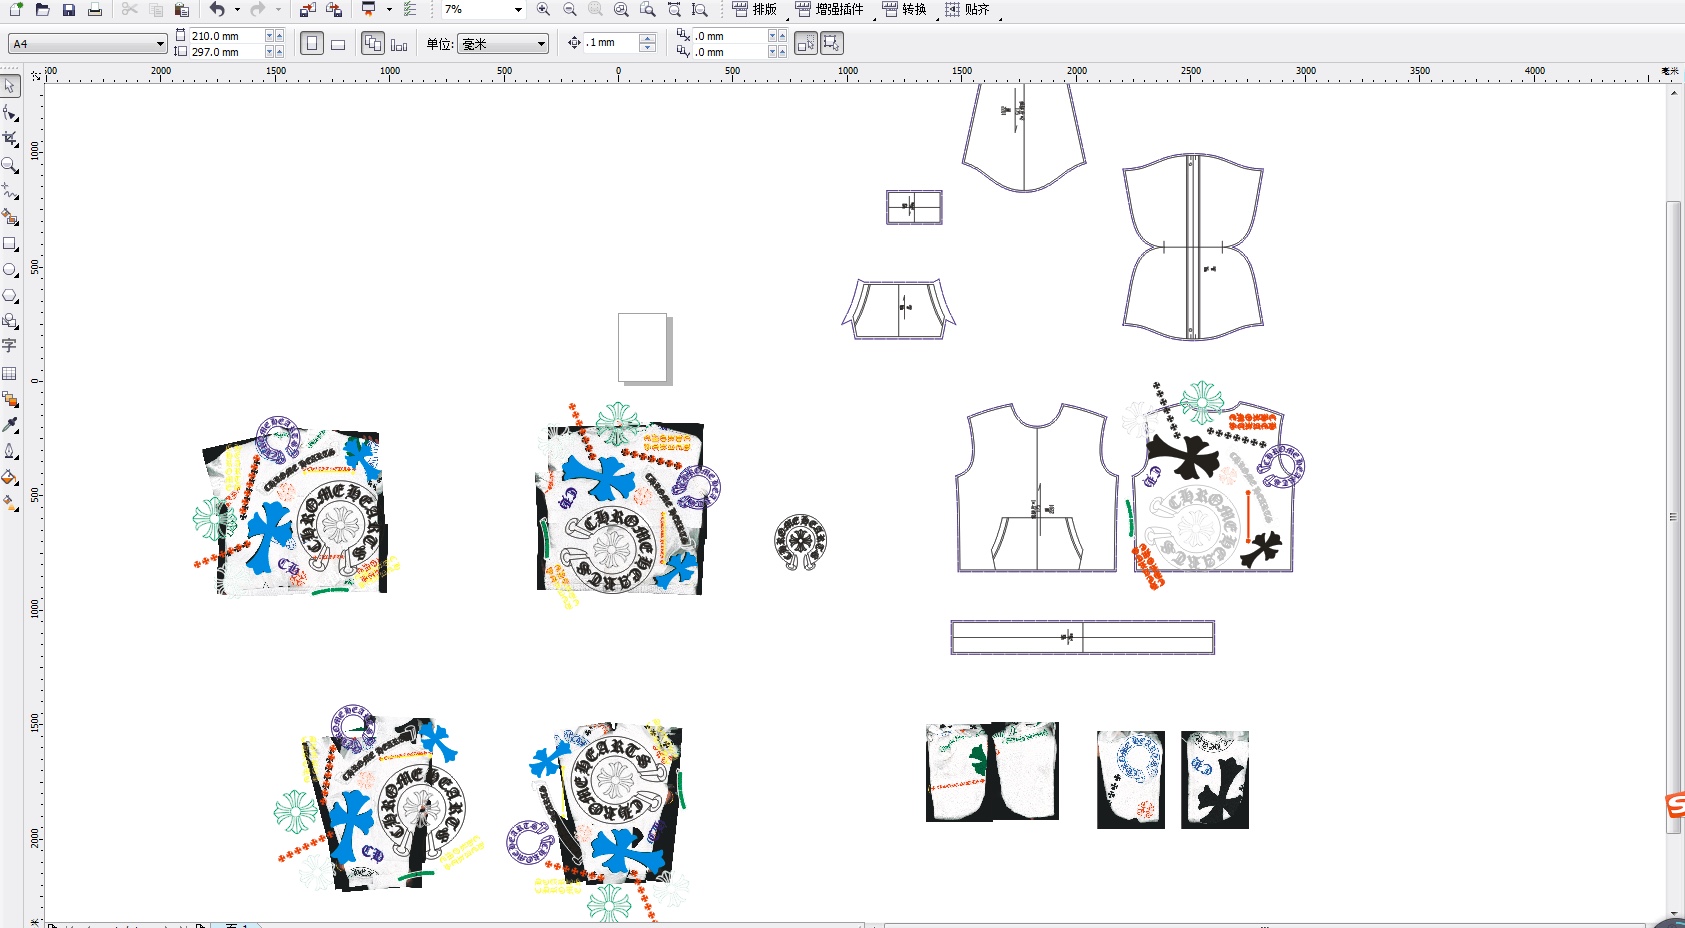Click the Zoom In magnifier
The image size is (1685, 928).
click(x=543, y=10)
